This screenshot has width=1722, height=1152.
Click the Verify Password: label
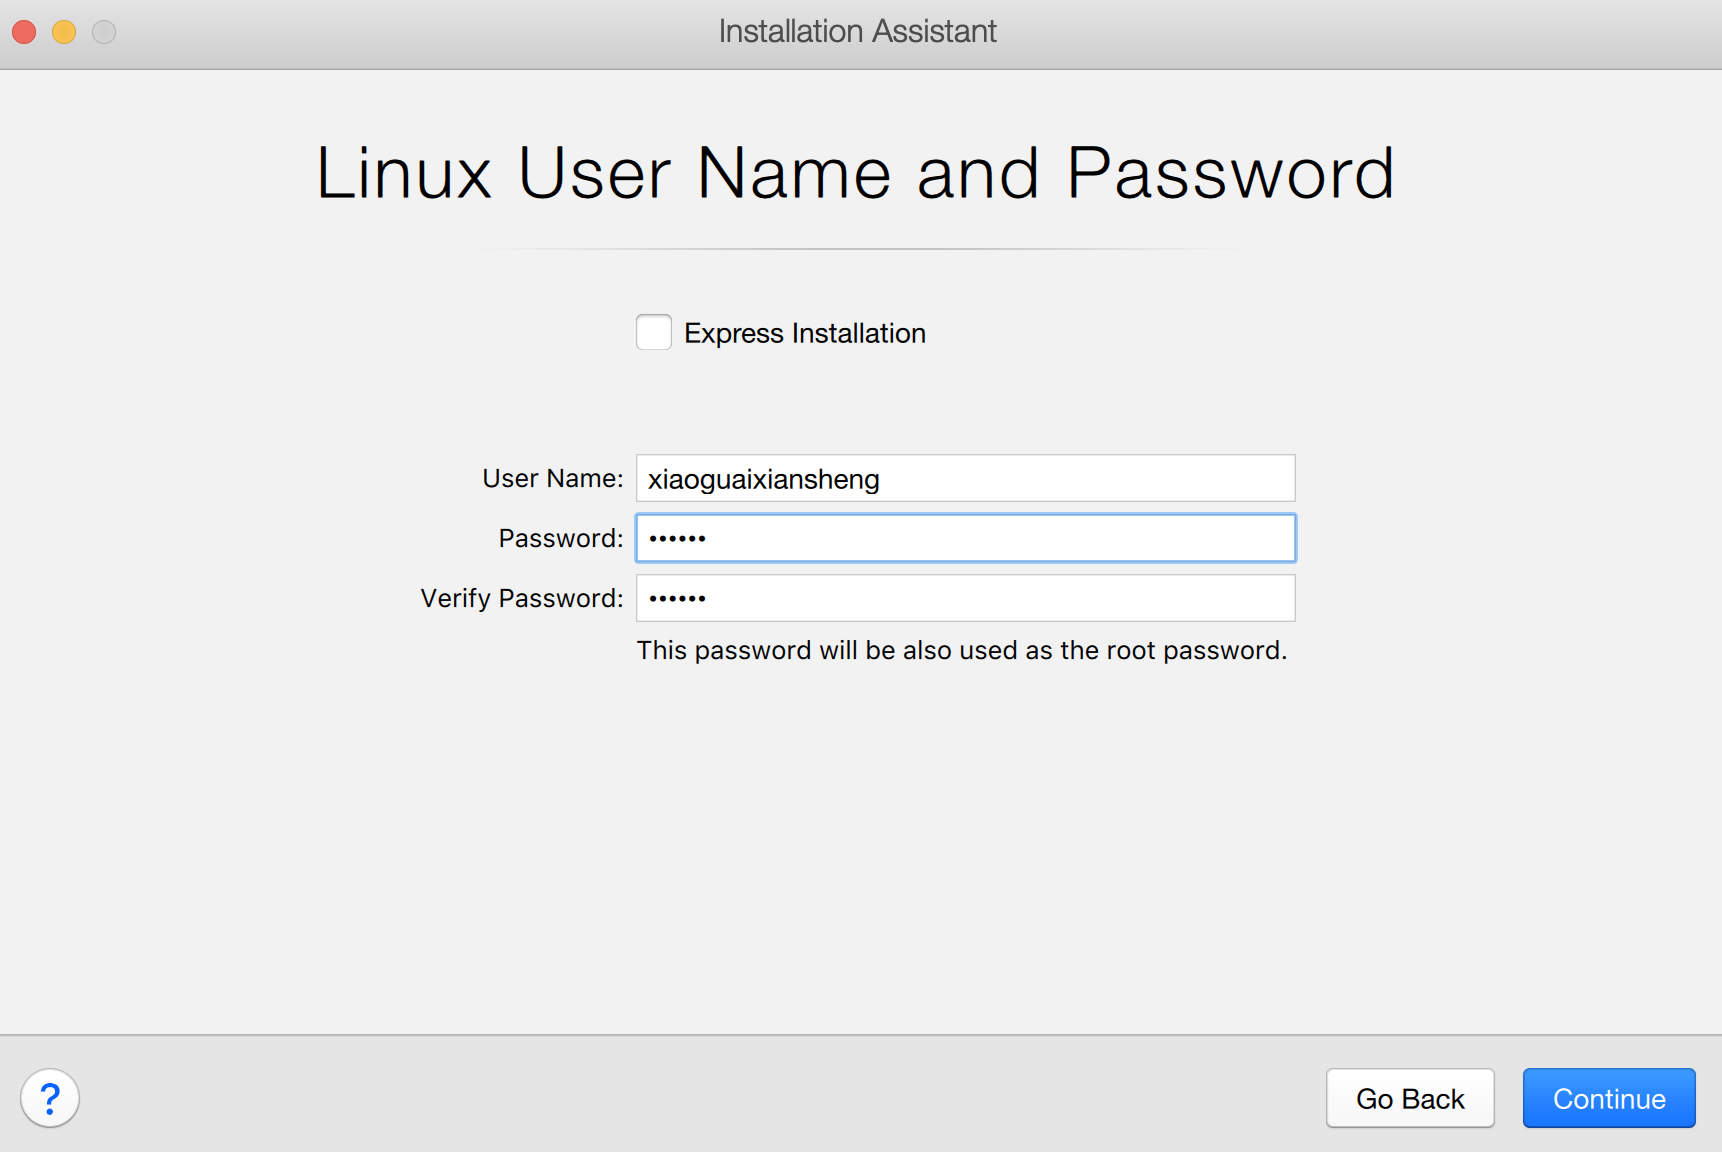point(522,598)
